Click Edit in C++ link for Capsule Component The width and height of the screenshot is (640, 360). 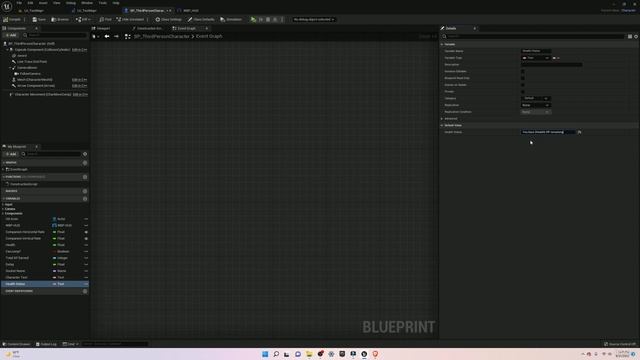click(x=80, y=49)
